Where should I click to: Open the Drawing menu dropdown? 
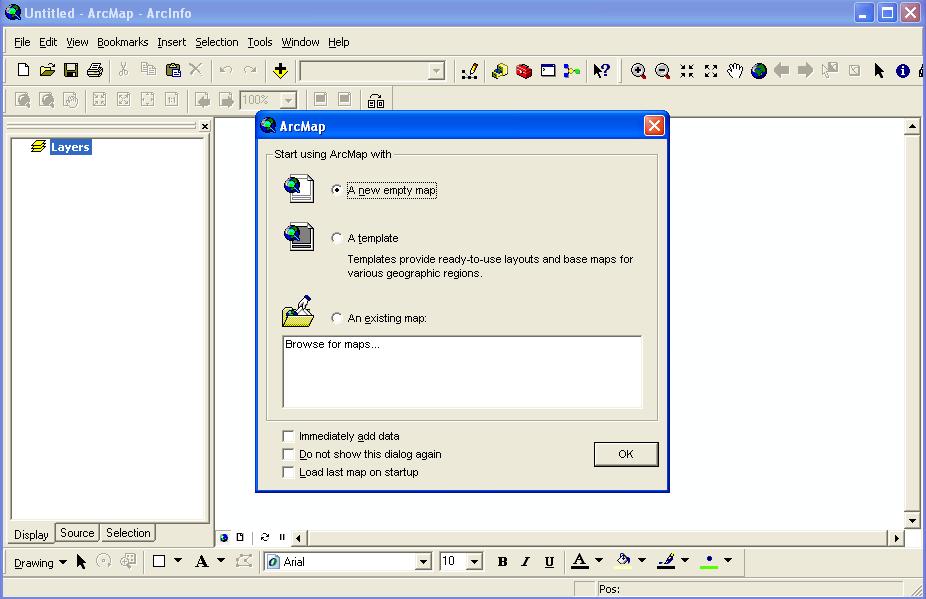40,562
